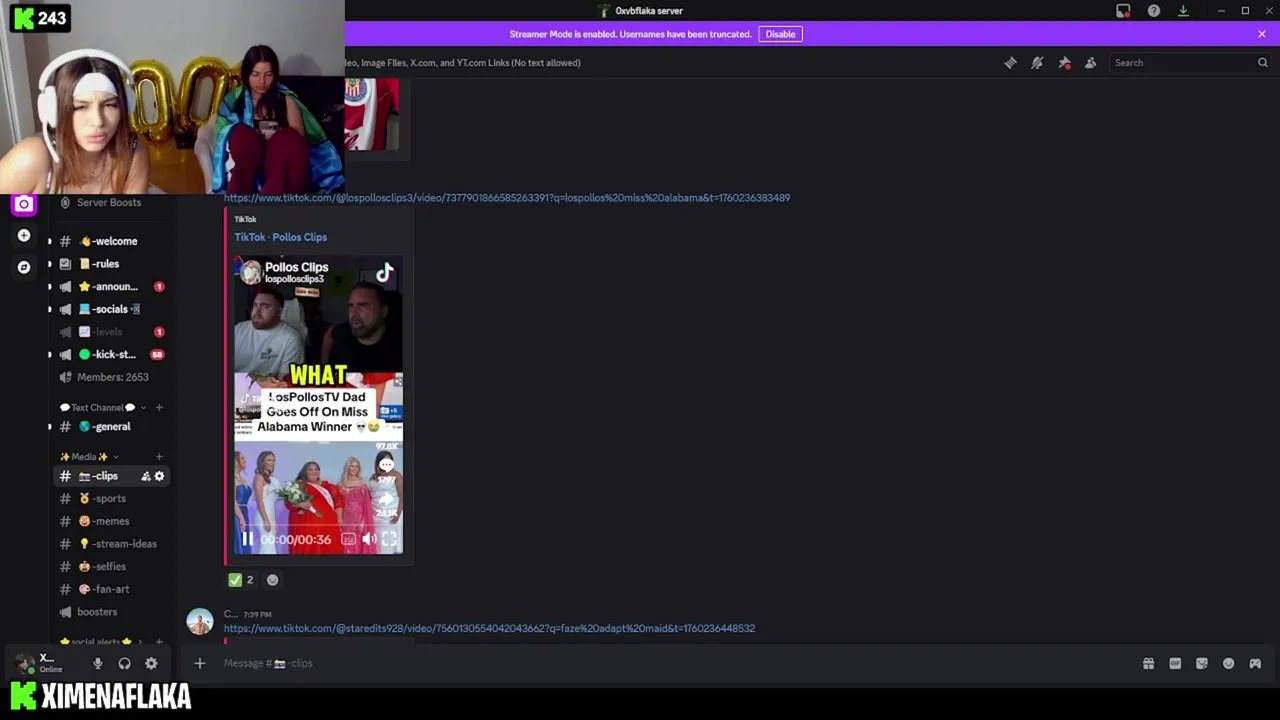Open the welcome channel
1280x720 pixels.
click(109, 241)
